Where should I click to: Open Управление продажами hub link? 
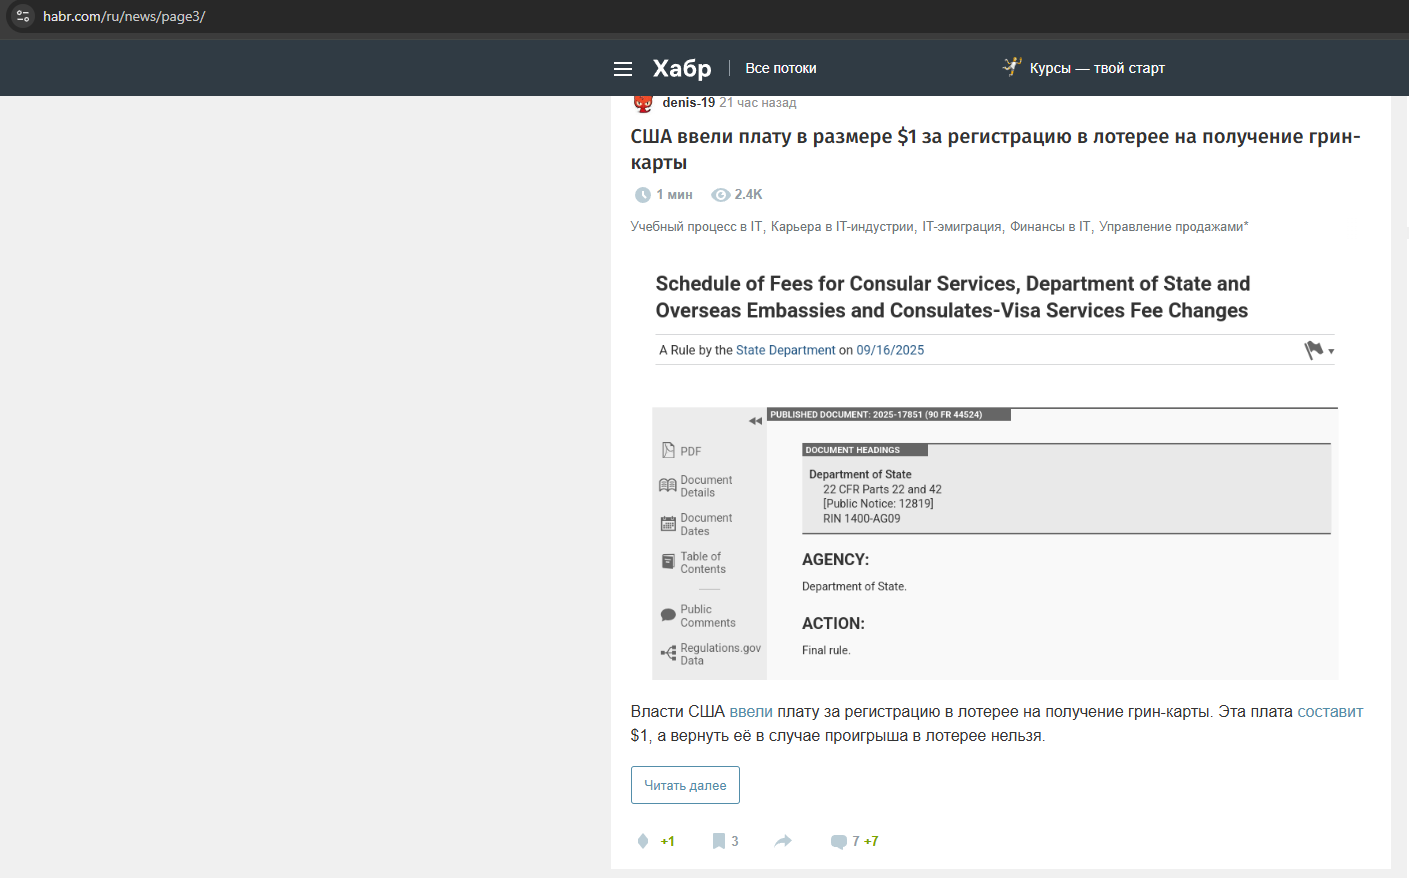1173,227
